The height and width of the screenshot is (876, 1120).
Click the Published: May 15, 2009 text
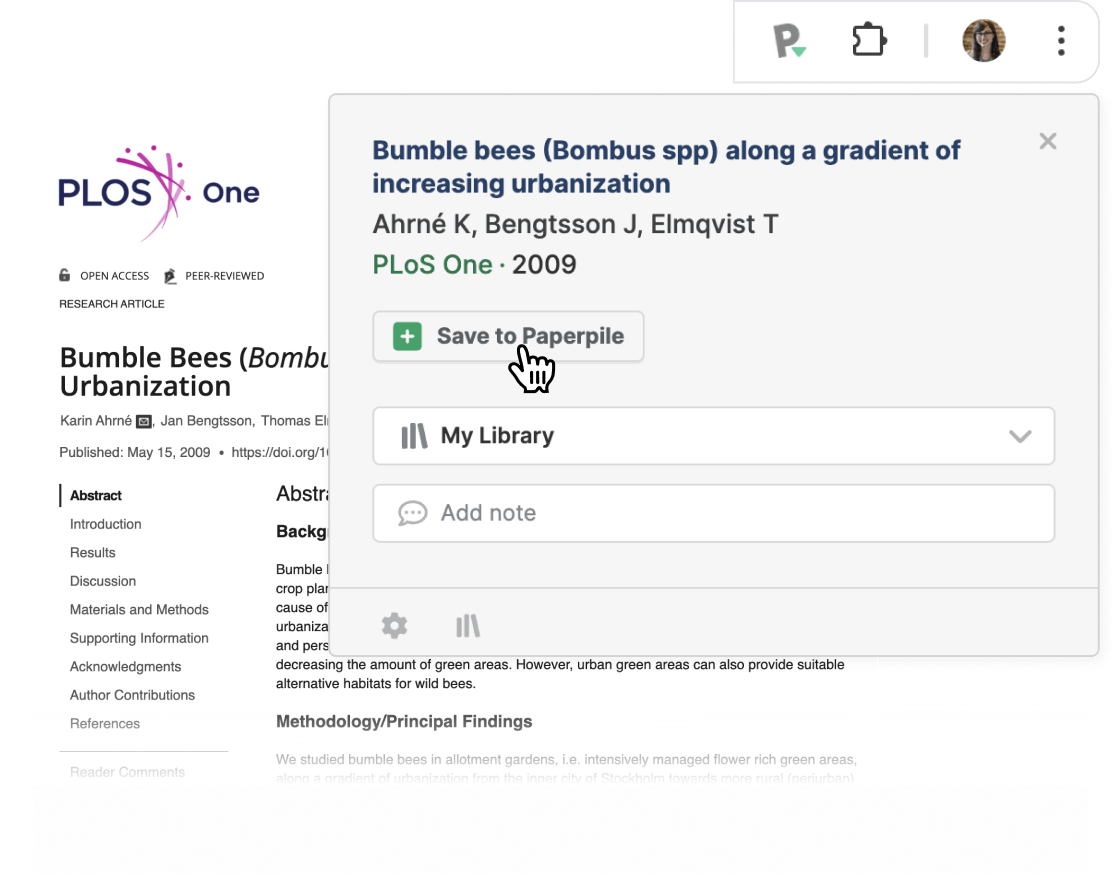pos(134,452)
